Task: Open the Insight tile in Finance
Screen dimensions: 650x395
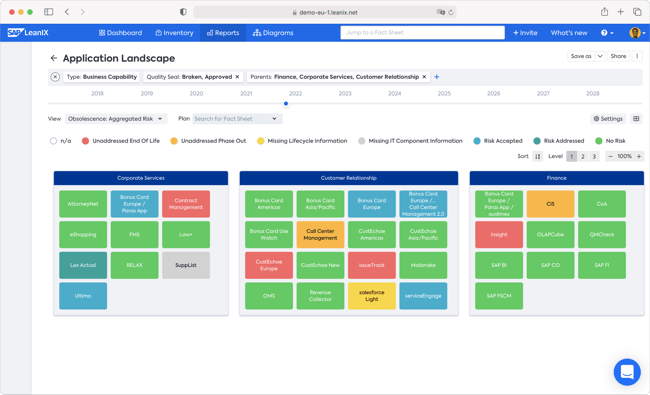Action: click(499, 235)
